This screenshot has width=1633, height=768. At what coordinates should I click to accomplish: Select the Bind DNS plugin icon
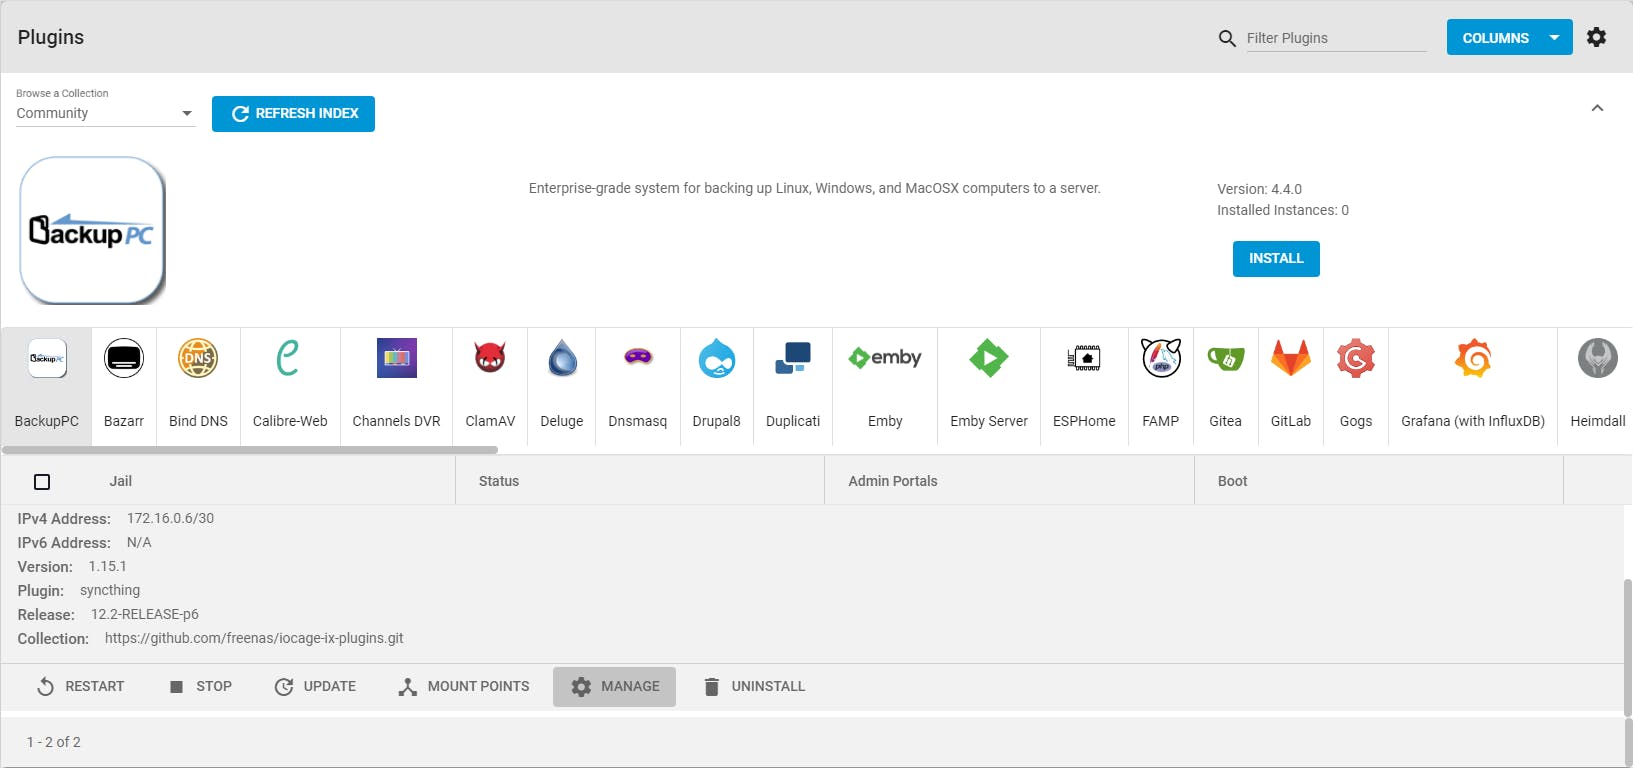tap(198, 359)
